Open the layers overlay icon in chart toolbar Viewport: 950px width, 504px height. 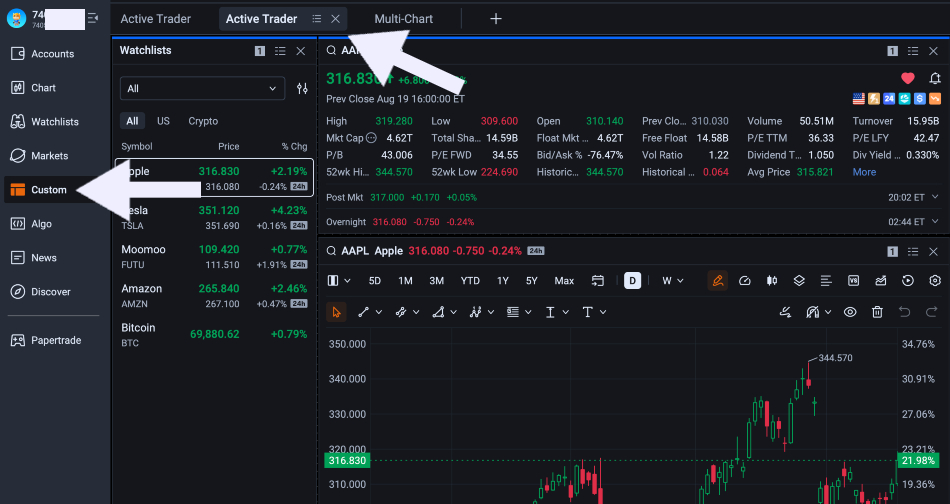[799, 280]
